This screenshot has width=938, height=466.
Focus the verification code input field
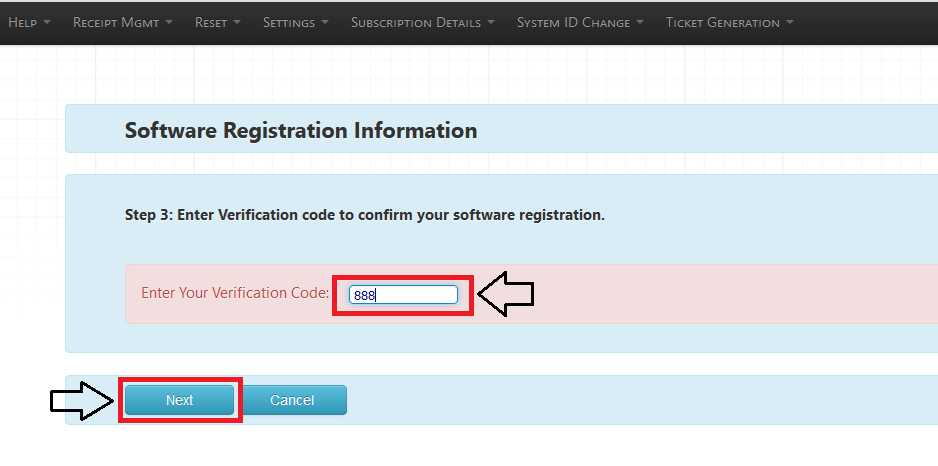click(403, 294)
